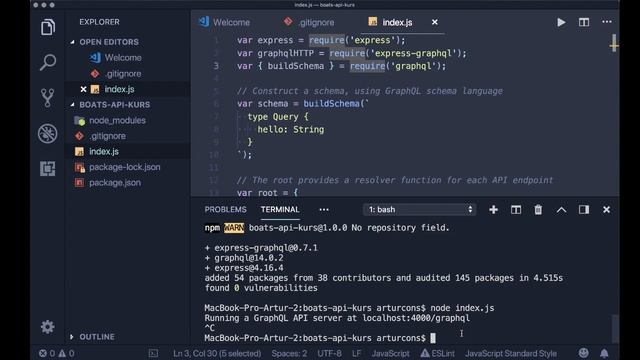This screenshot has height=360, width=640.
Task: Switch to the PROBLEMS panel tab
Action: tap(225, 210)
